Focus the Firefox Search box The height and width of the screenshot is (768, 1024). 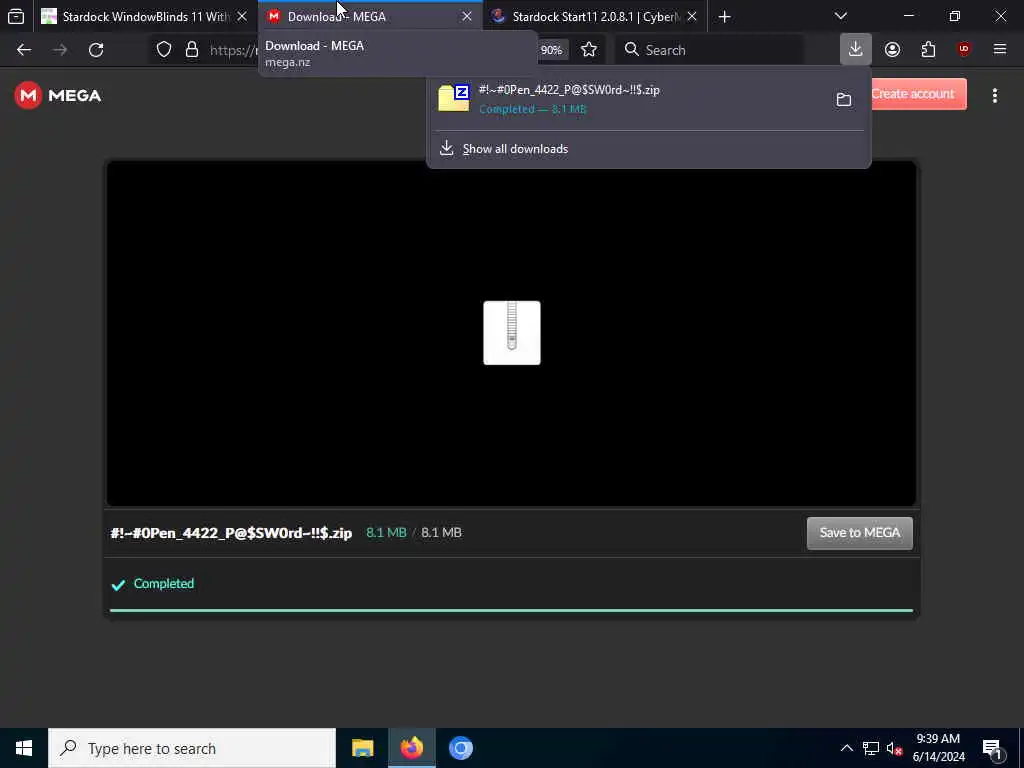coord(709,50)
